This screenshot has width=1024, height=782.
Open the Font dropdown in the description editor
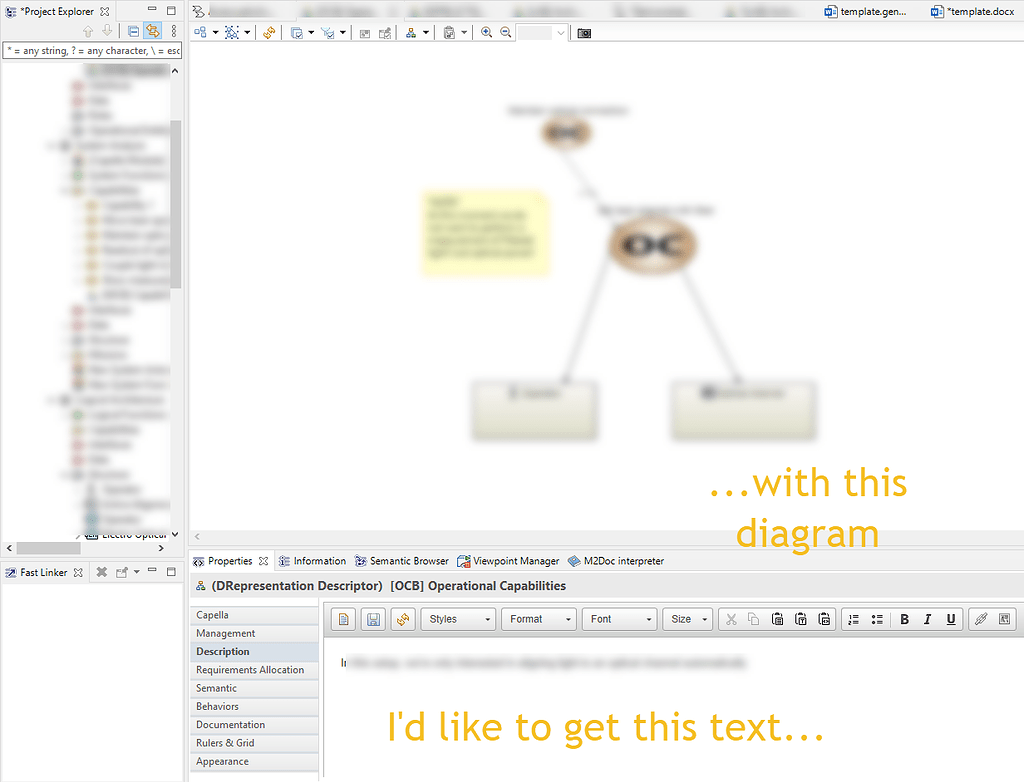(x=619, y=619)
